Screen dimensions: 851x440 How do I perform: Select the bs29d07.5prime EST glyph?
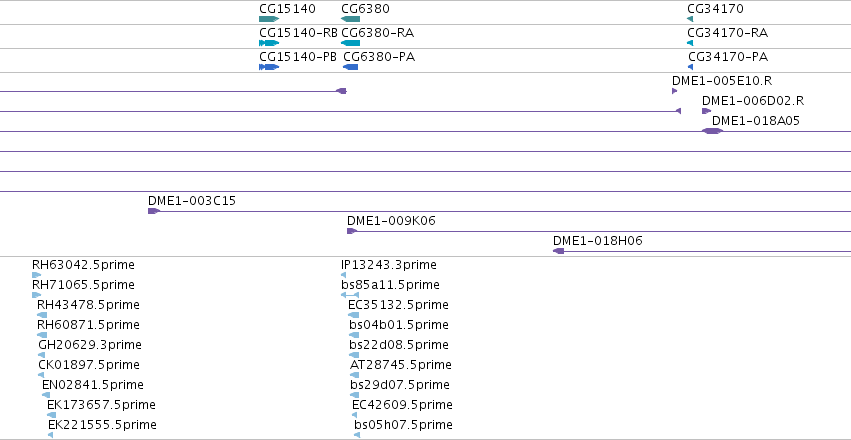pos(354,395)
